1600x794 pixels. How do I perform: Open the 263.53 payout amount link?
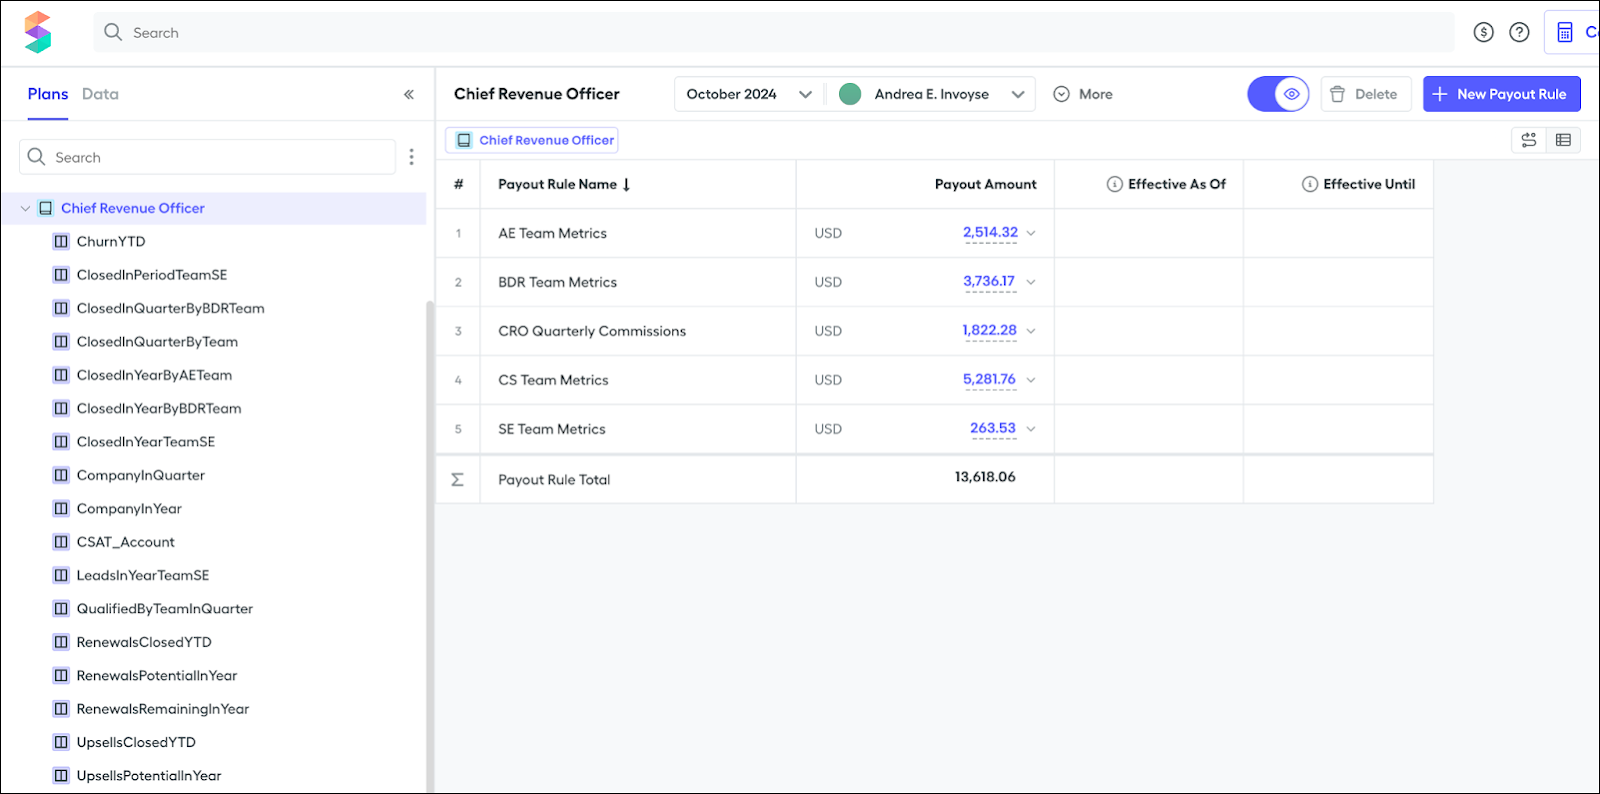click(x=993, y=428)
